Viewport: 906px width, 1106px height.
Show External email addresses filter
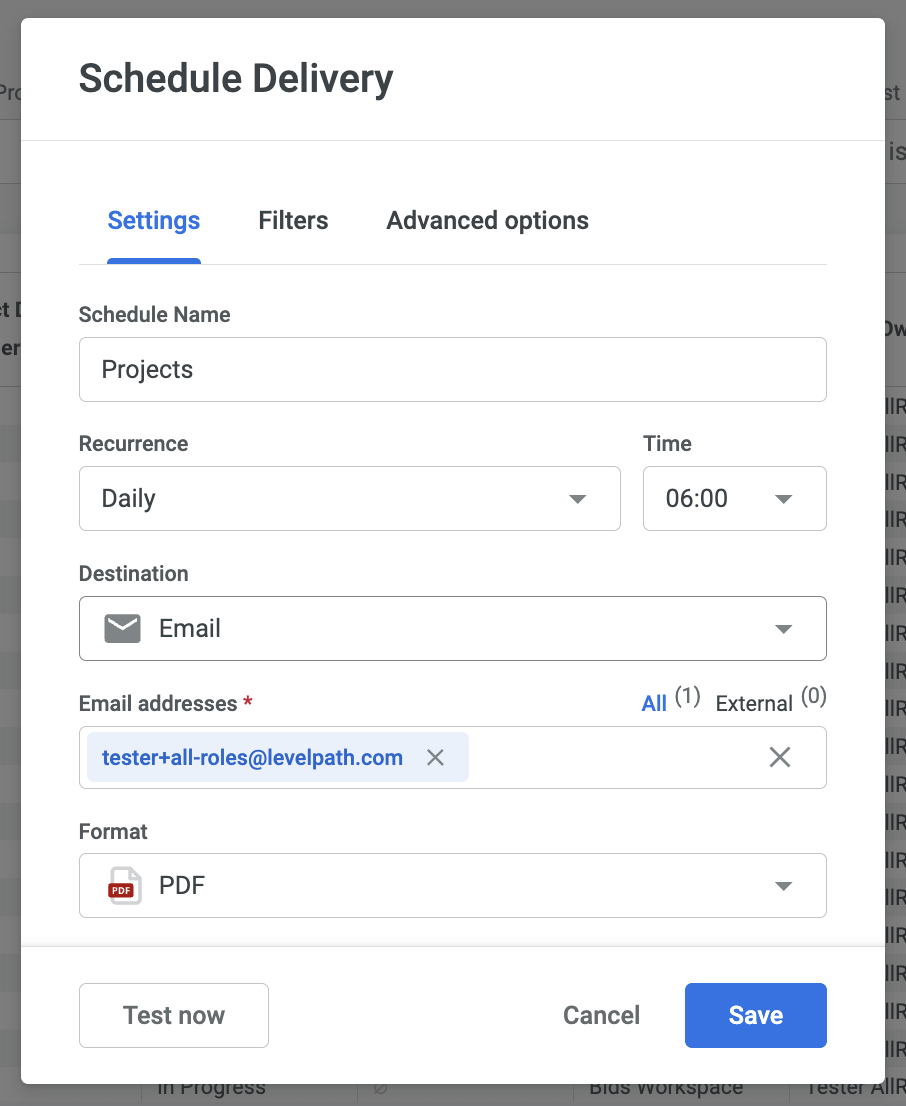click(754, 704)
